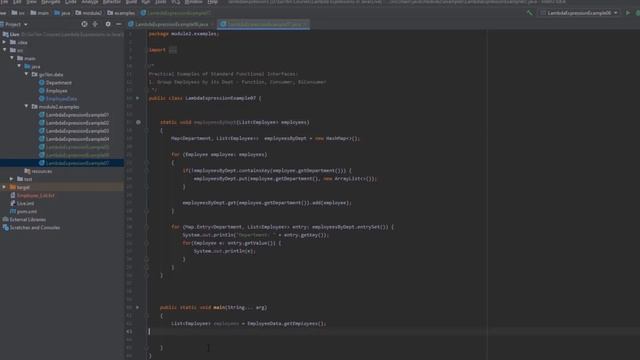Hide the Project panel with minus icon
The width and height of the screenshot is (640, 360).
pyautogui.click(x=118, y=24)
